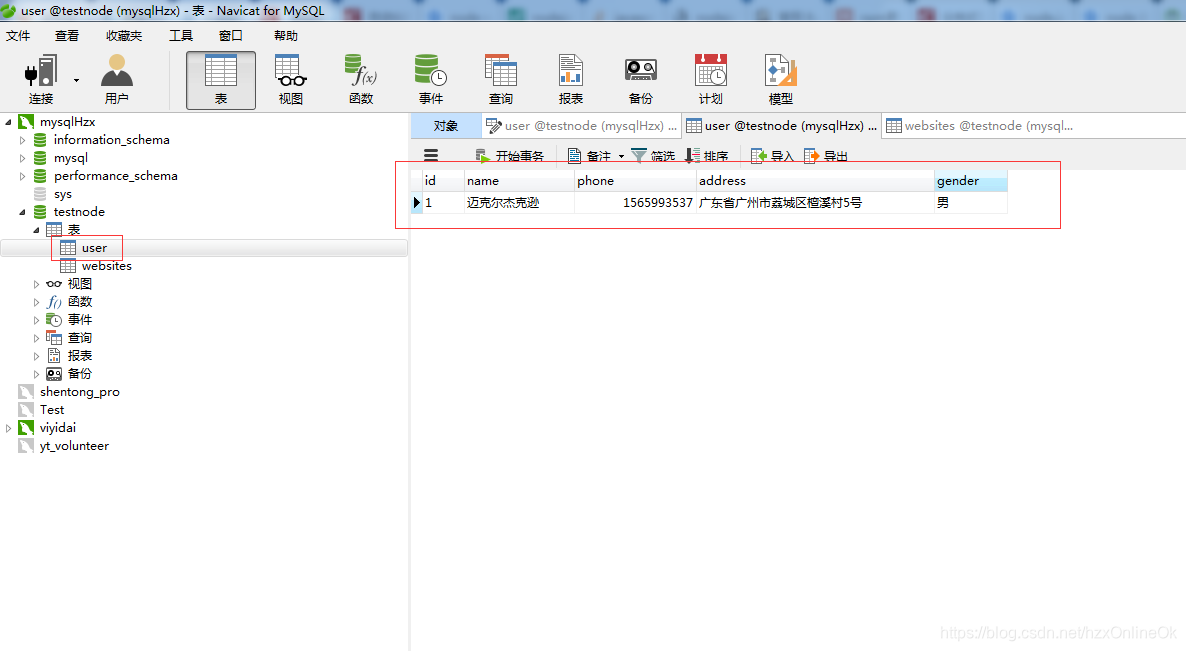Select the 函数 (Functions) icon
Viewport: 1186px width, 651px height.
coord(360,78)
